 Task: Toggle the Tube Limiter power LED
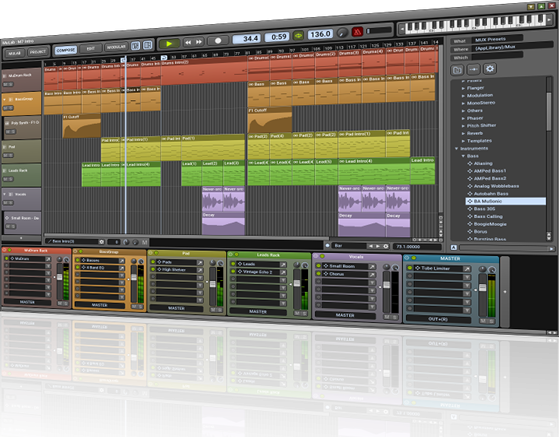coord(410,268)
